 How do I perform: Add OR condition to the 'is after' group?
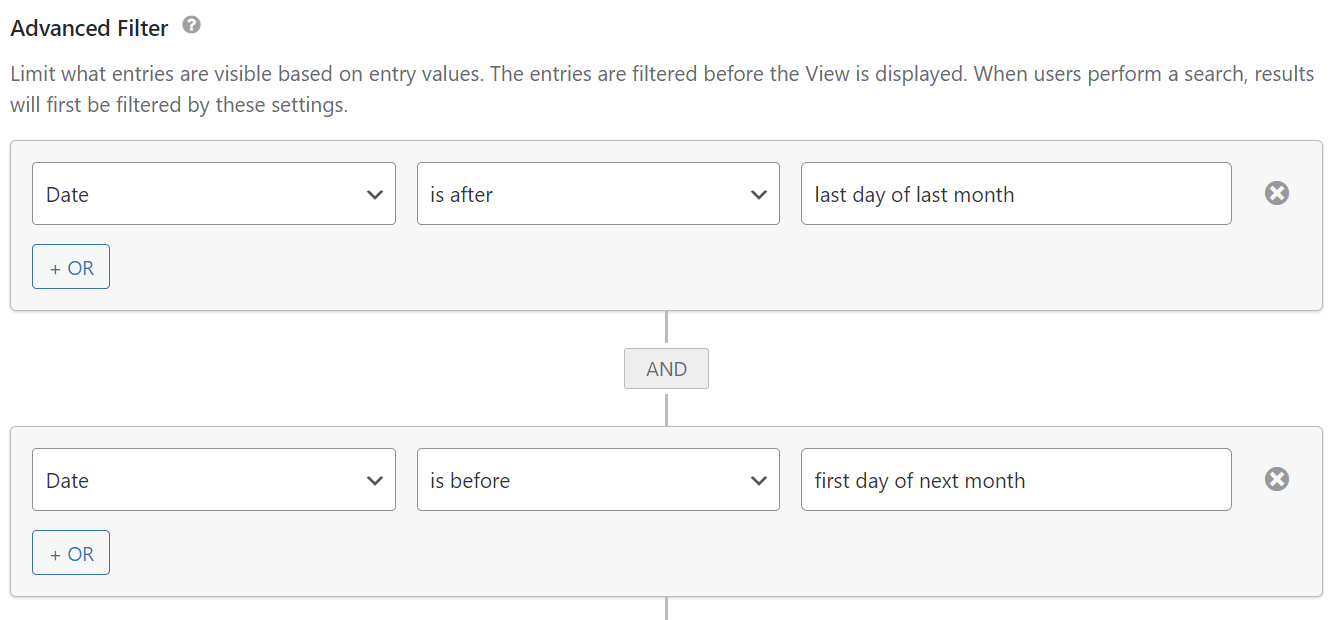pos(71,268)
